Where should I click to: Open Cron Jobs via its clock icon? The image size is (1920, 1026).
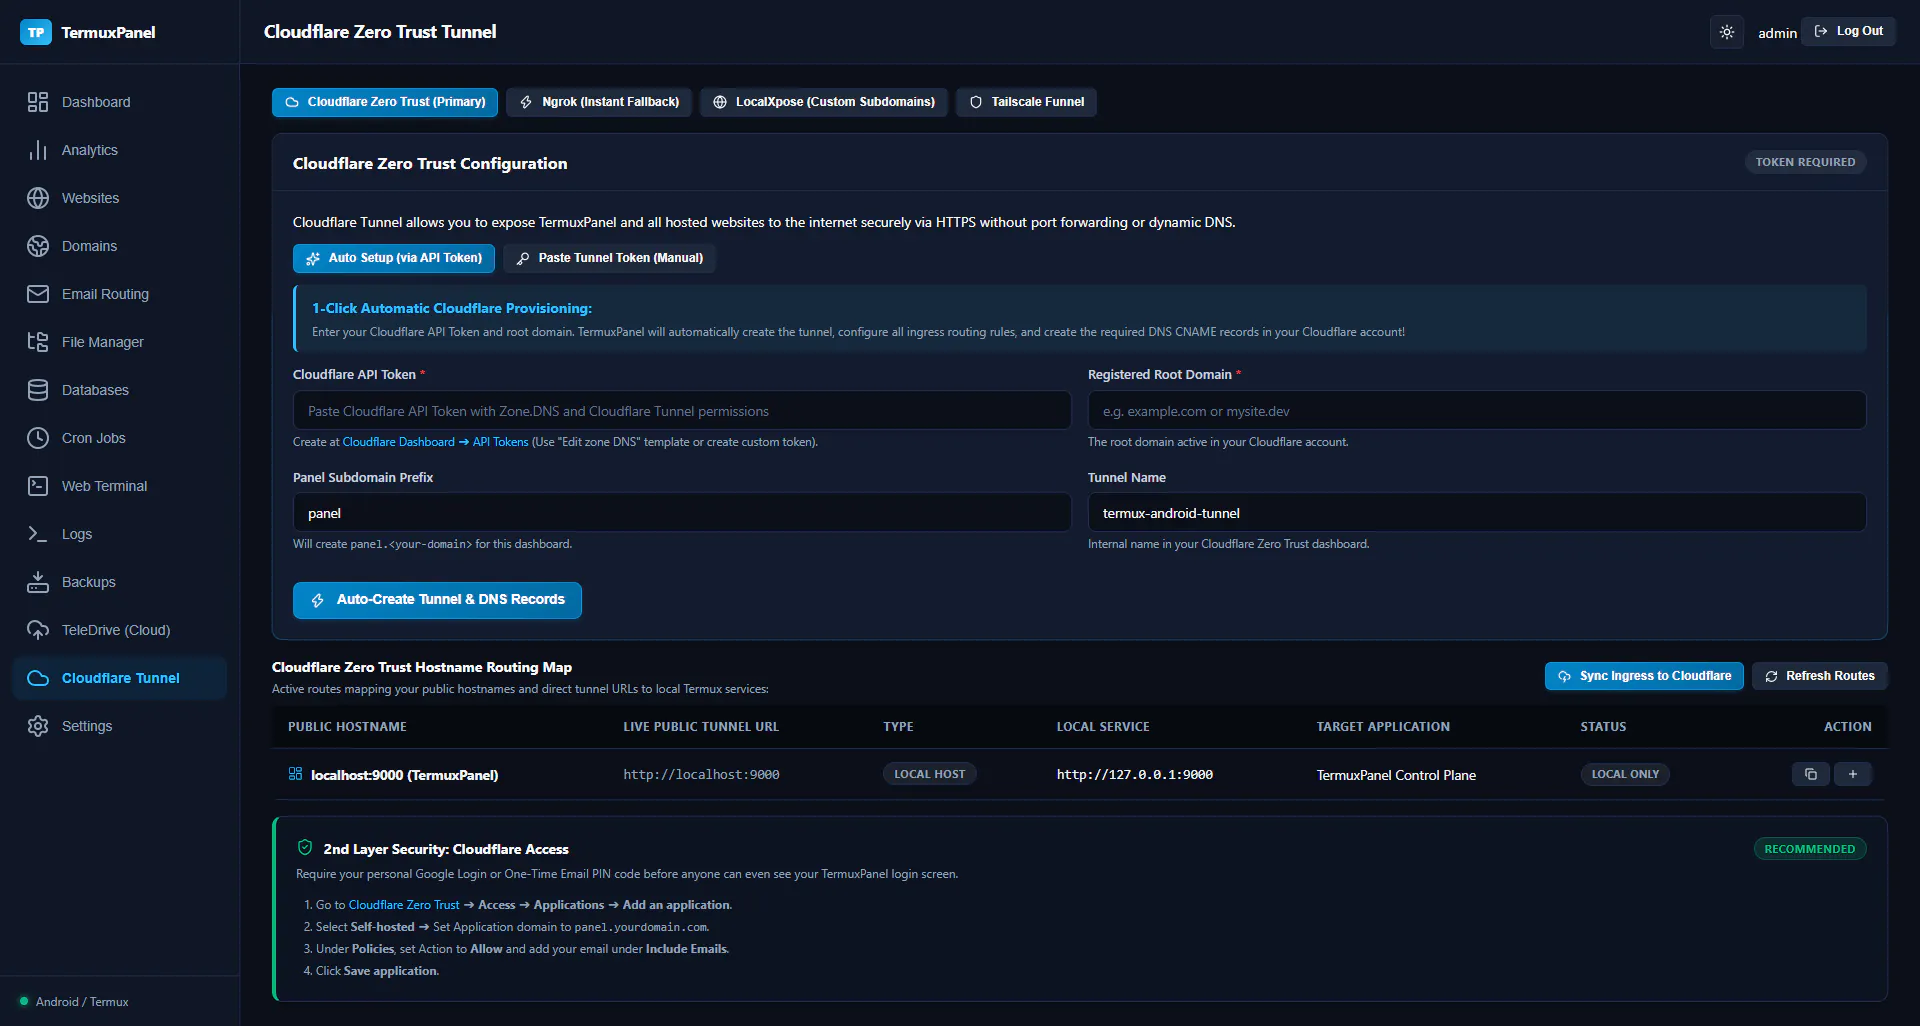(38, 438)
